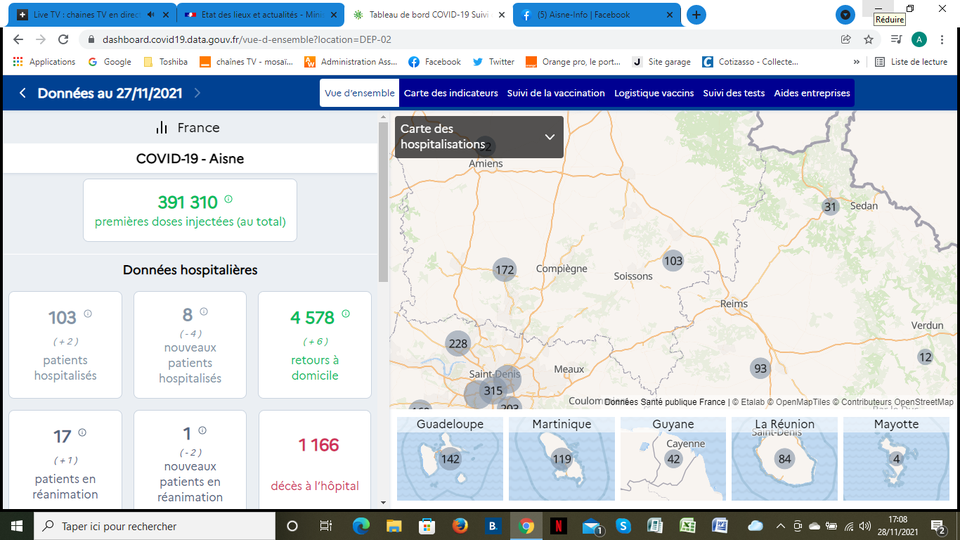
Task: Open Firefox from taskbar
Action: click(x=459, y=526)
